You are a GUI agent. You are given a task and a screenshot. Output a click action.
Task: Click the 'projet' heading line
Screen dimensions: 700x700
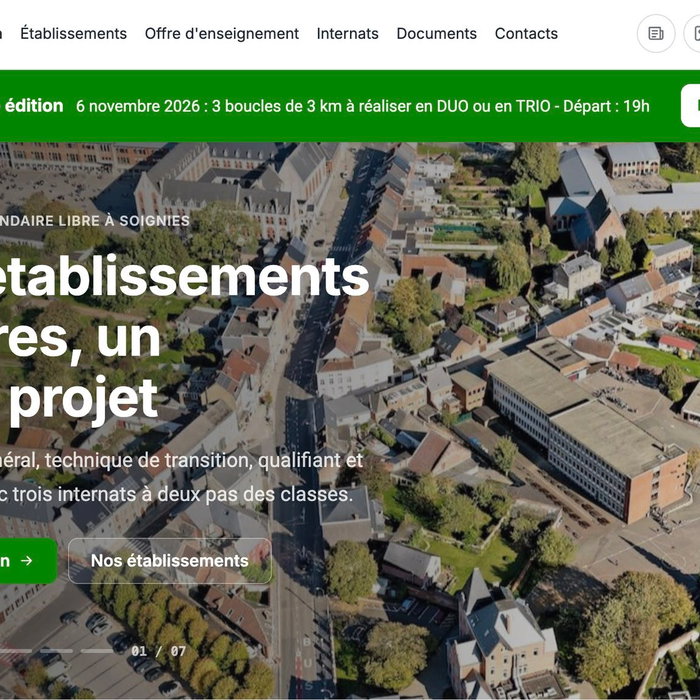pos(83,399)
